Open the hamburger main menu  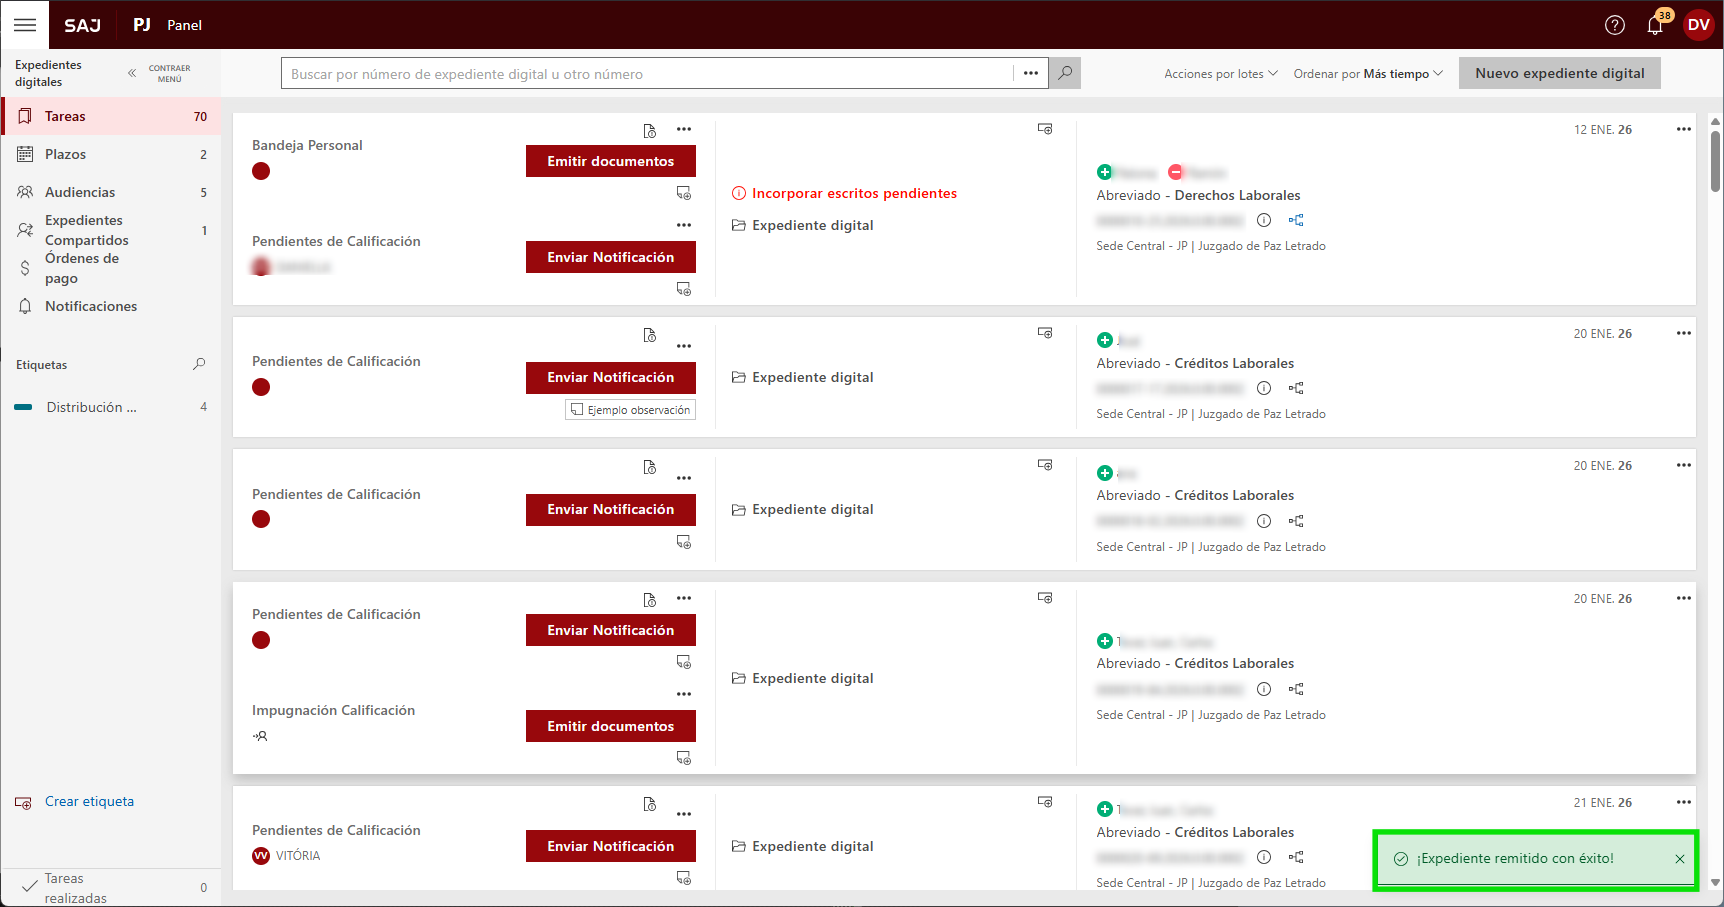click(25, 25)
